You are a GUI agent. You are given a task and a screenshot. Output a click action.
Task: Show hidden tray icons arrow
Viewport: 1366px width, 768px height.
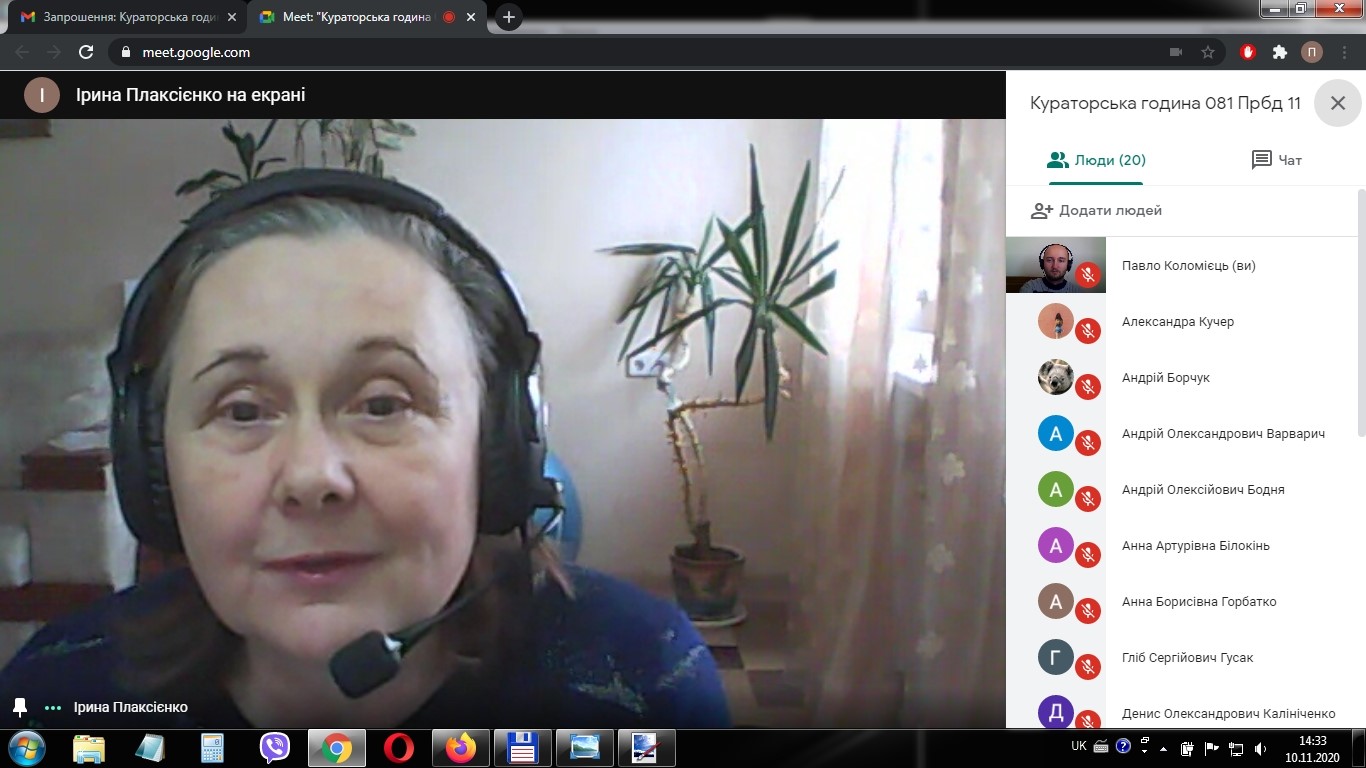(x=1163, y=747)
